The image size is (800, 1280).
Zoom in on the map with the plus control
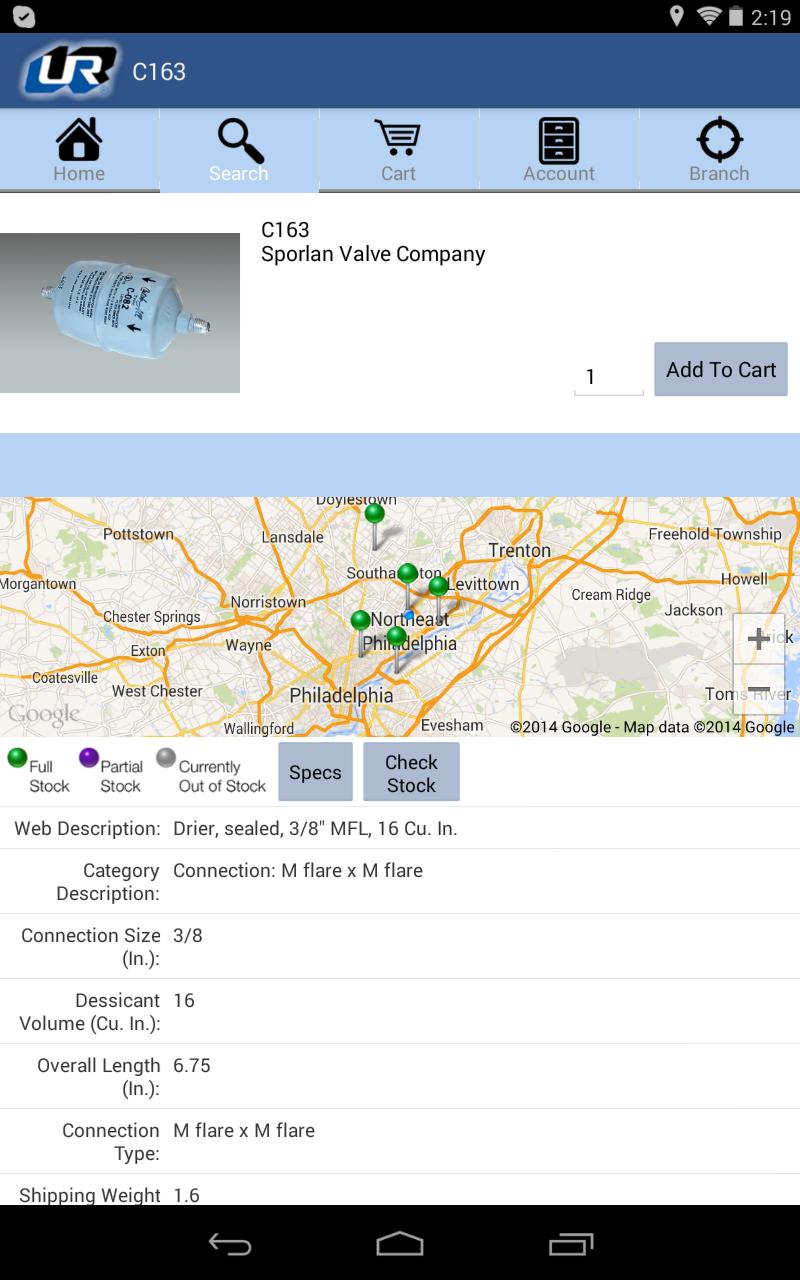click(x=758, y=638)
